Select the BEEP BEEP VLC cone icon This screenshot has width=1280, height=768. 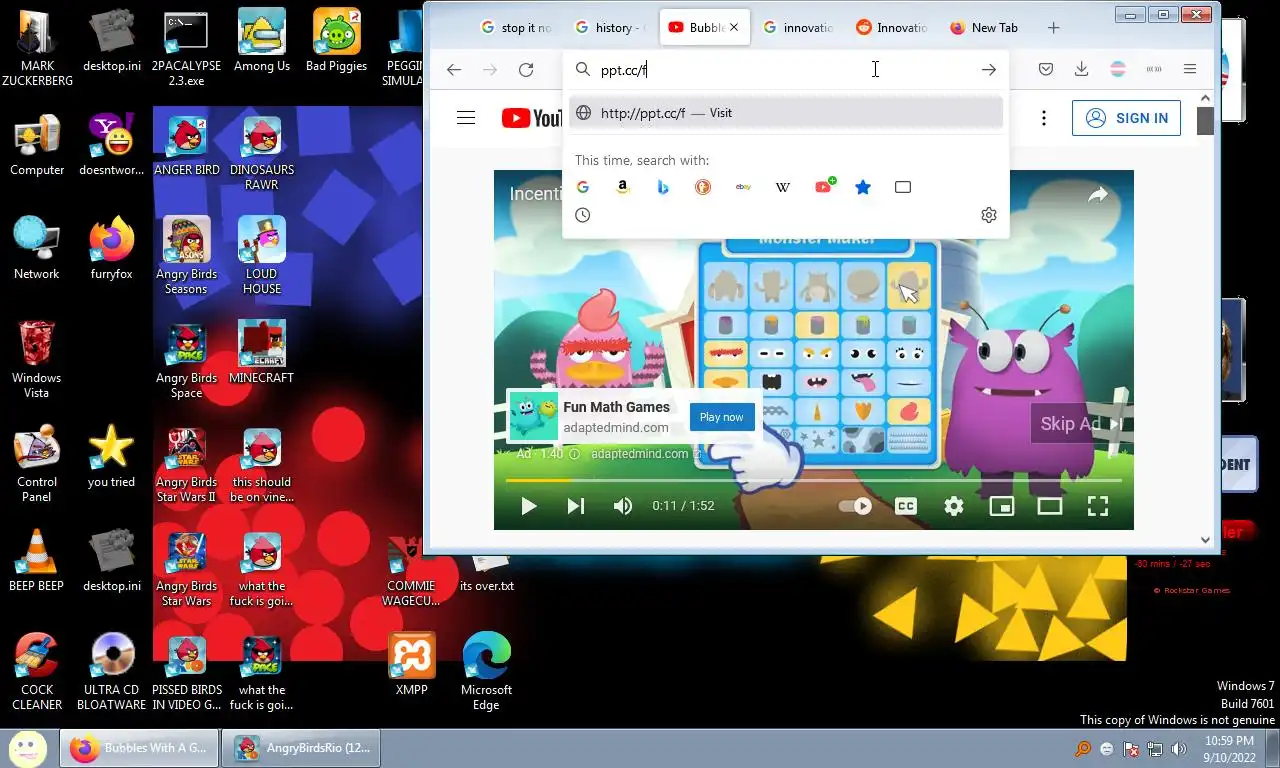click(36, 561)
